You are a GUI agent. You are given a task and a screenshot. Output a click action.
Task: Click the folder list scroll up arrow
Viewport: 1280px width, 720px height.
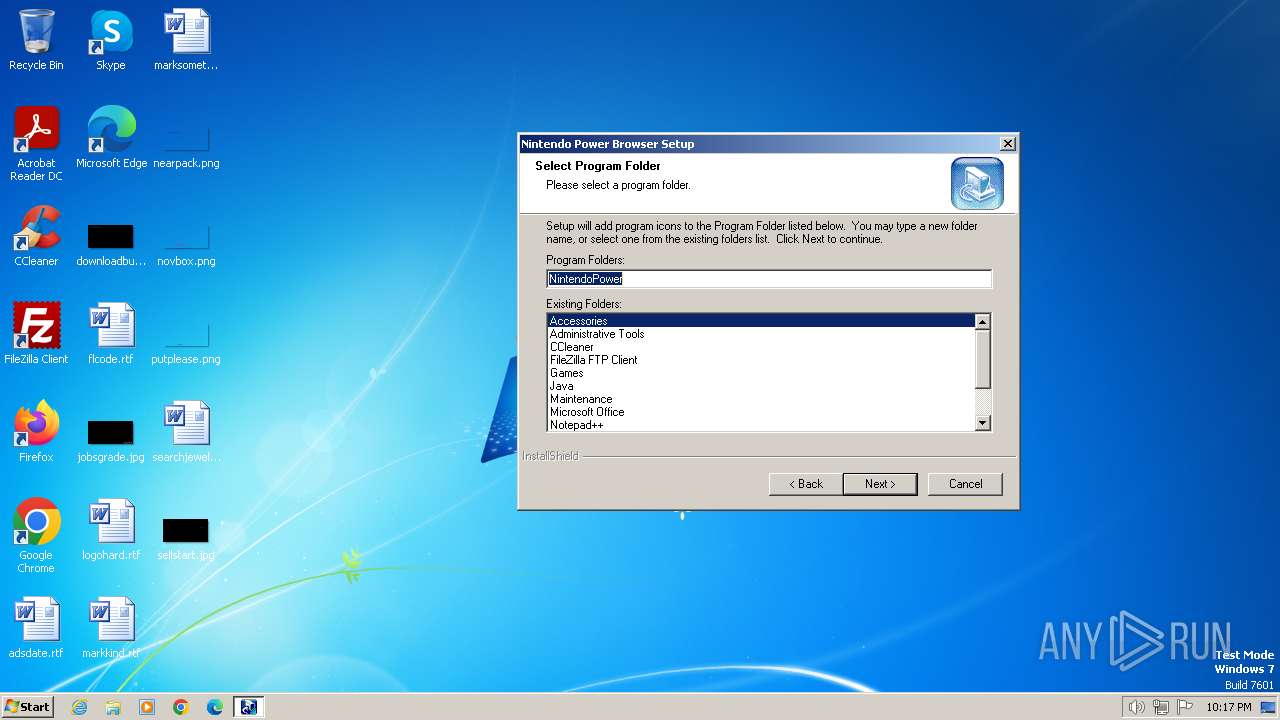pyautogui.click(x=983, y=322)
